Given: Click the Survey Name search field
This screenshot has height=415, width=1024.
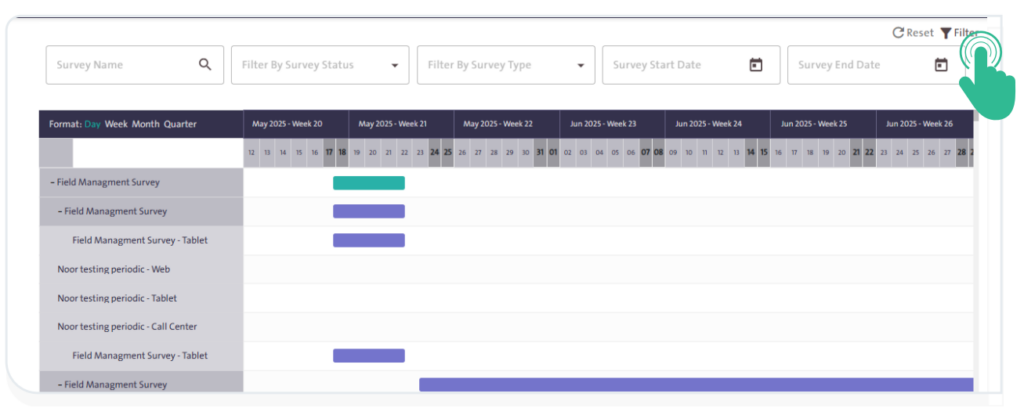Looking at the screenshot, I should tap(120, 65).
